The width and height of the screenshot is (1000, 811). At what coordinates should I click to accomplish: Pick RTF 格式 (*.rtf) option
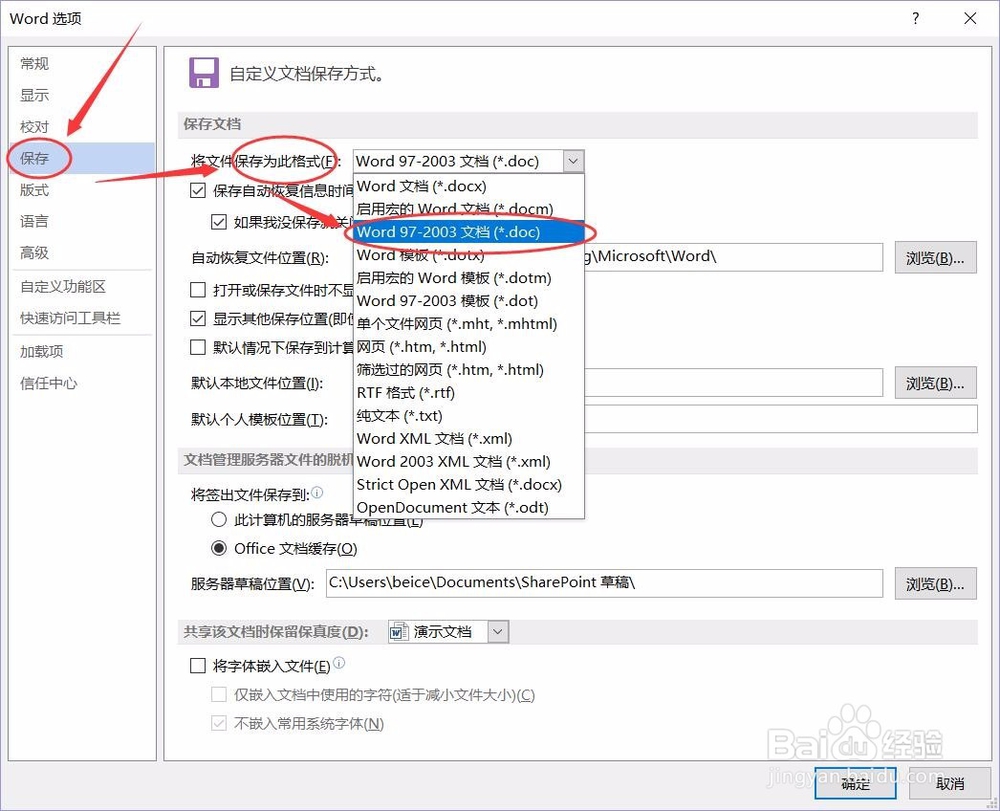[469, 393]
